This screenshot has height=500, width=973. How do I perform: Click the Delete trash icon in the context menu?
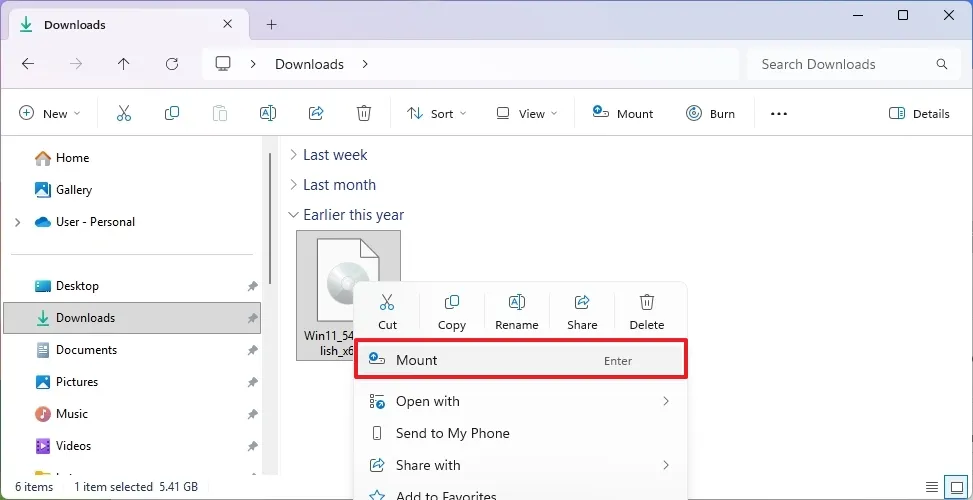point(647,311)
